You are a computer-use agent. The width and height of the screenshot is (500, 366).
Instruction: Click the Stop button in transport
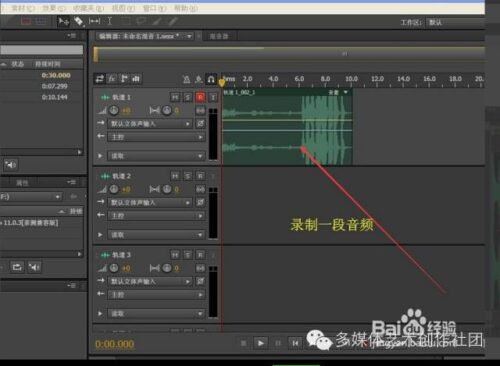tap(244, 343)
